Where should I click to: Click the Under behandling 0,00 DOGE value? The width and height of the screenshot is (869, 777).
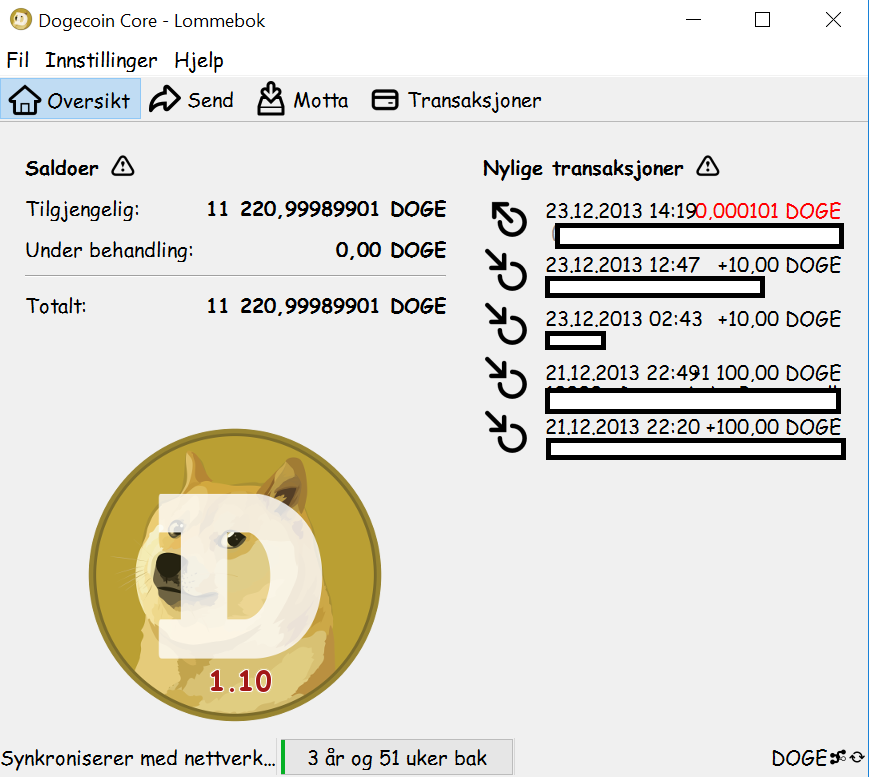[390, 250]
